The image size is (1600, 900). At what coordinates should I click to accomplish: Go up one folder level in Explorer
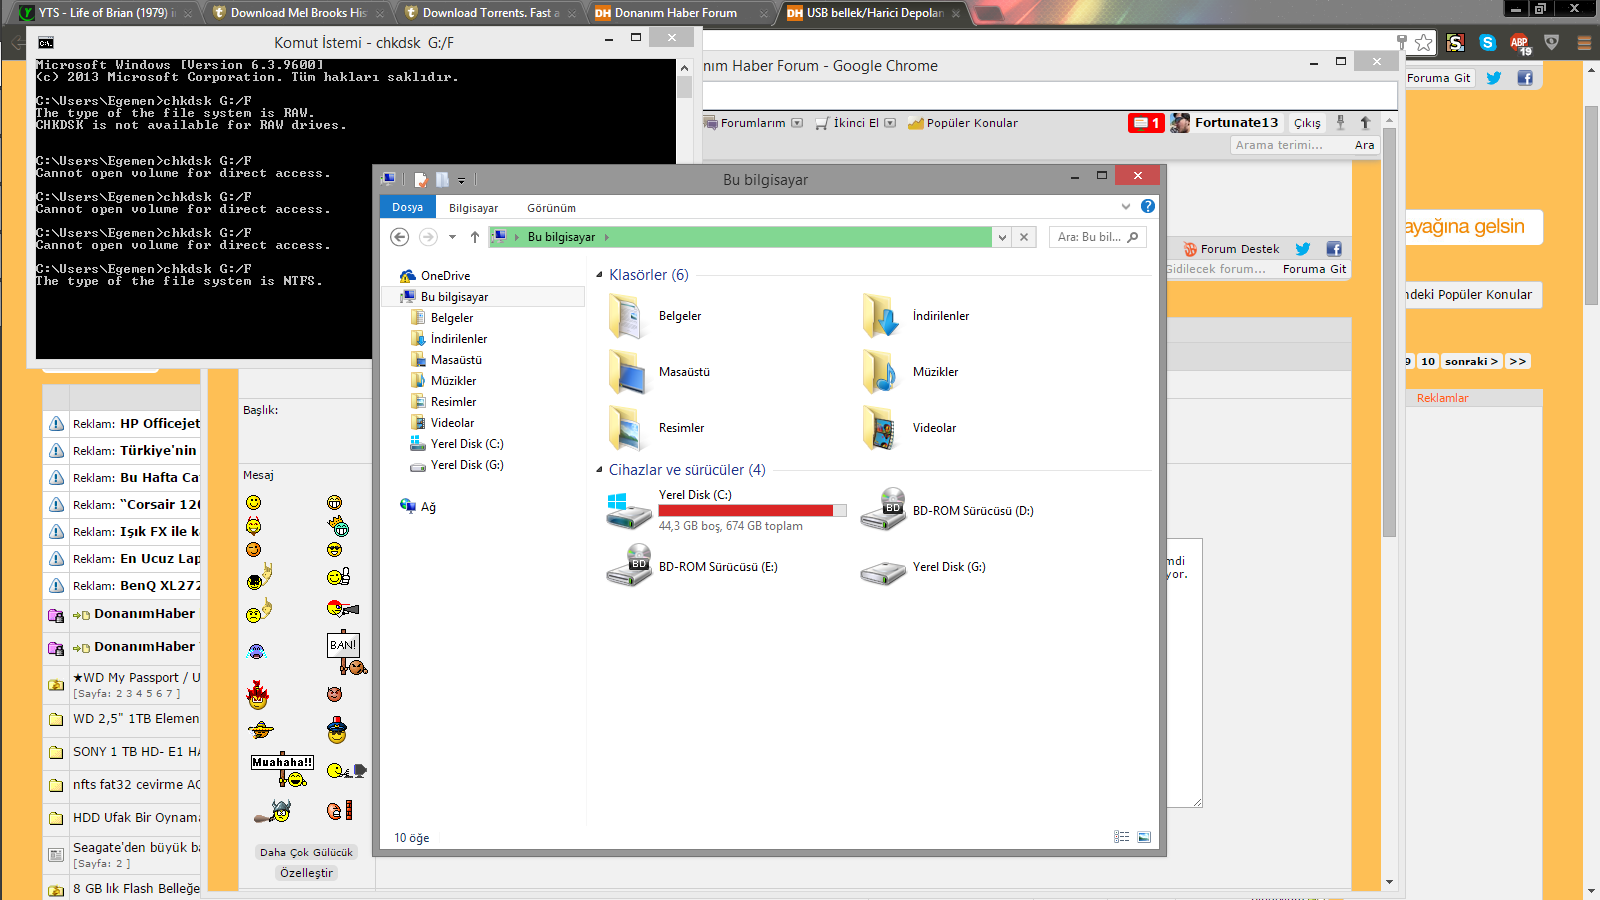(x=475, y=237)
